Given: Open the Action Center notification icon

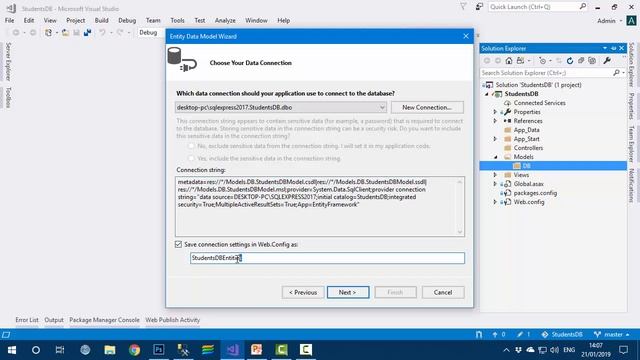Looking at the screenshot, I should 623,350.
